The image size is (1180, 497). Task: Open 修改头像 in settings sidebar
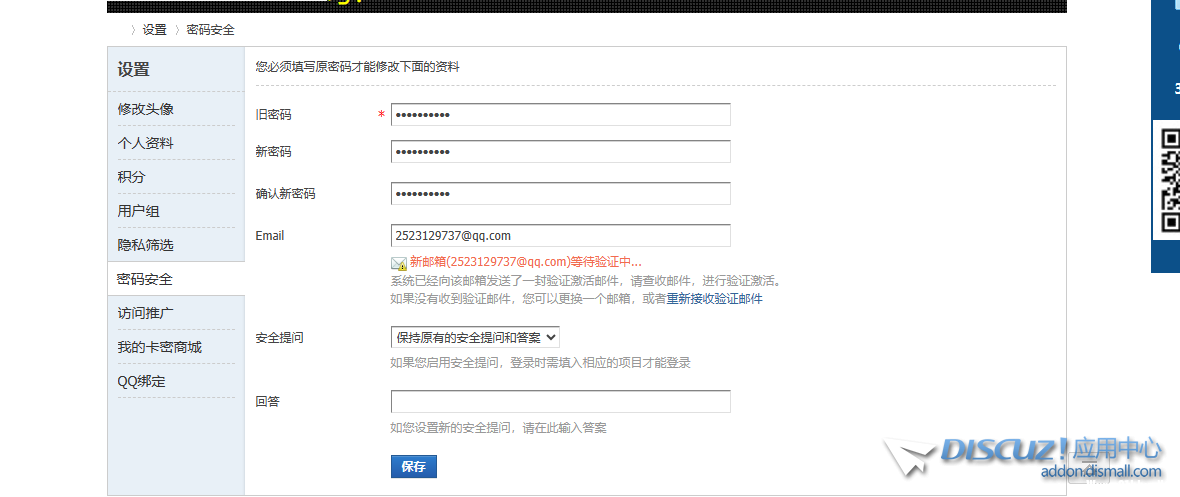146,109
